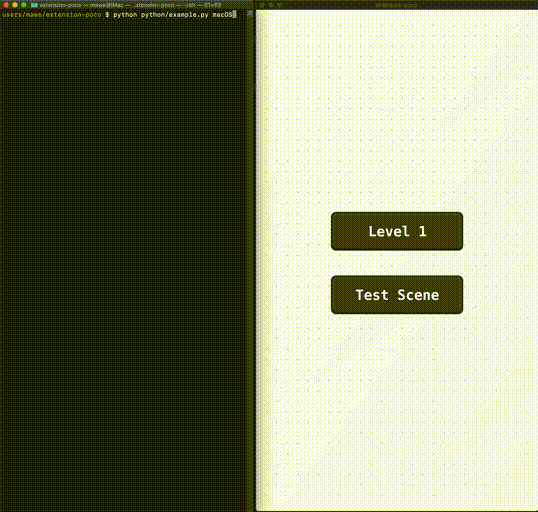This screenshot has width=538, height=512.
Task: Click the macOS argument in the command
Action: (x=222, y=14)
